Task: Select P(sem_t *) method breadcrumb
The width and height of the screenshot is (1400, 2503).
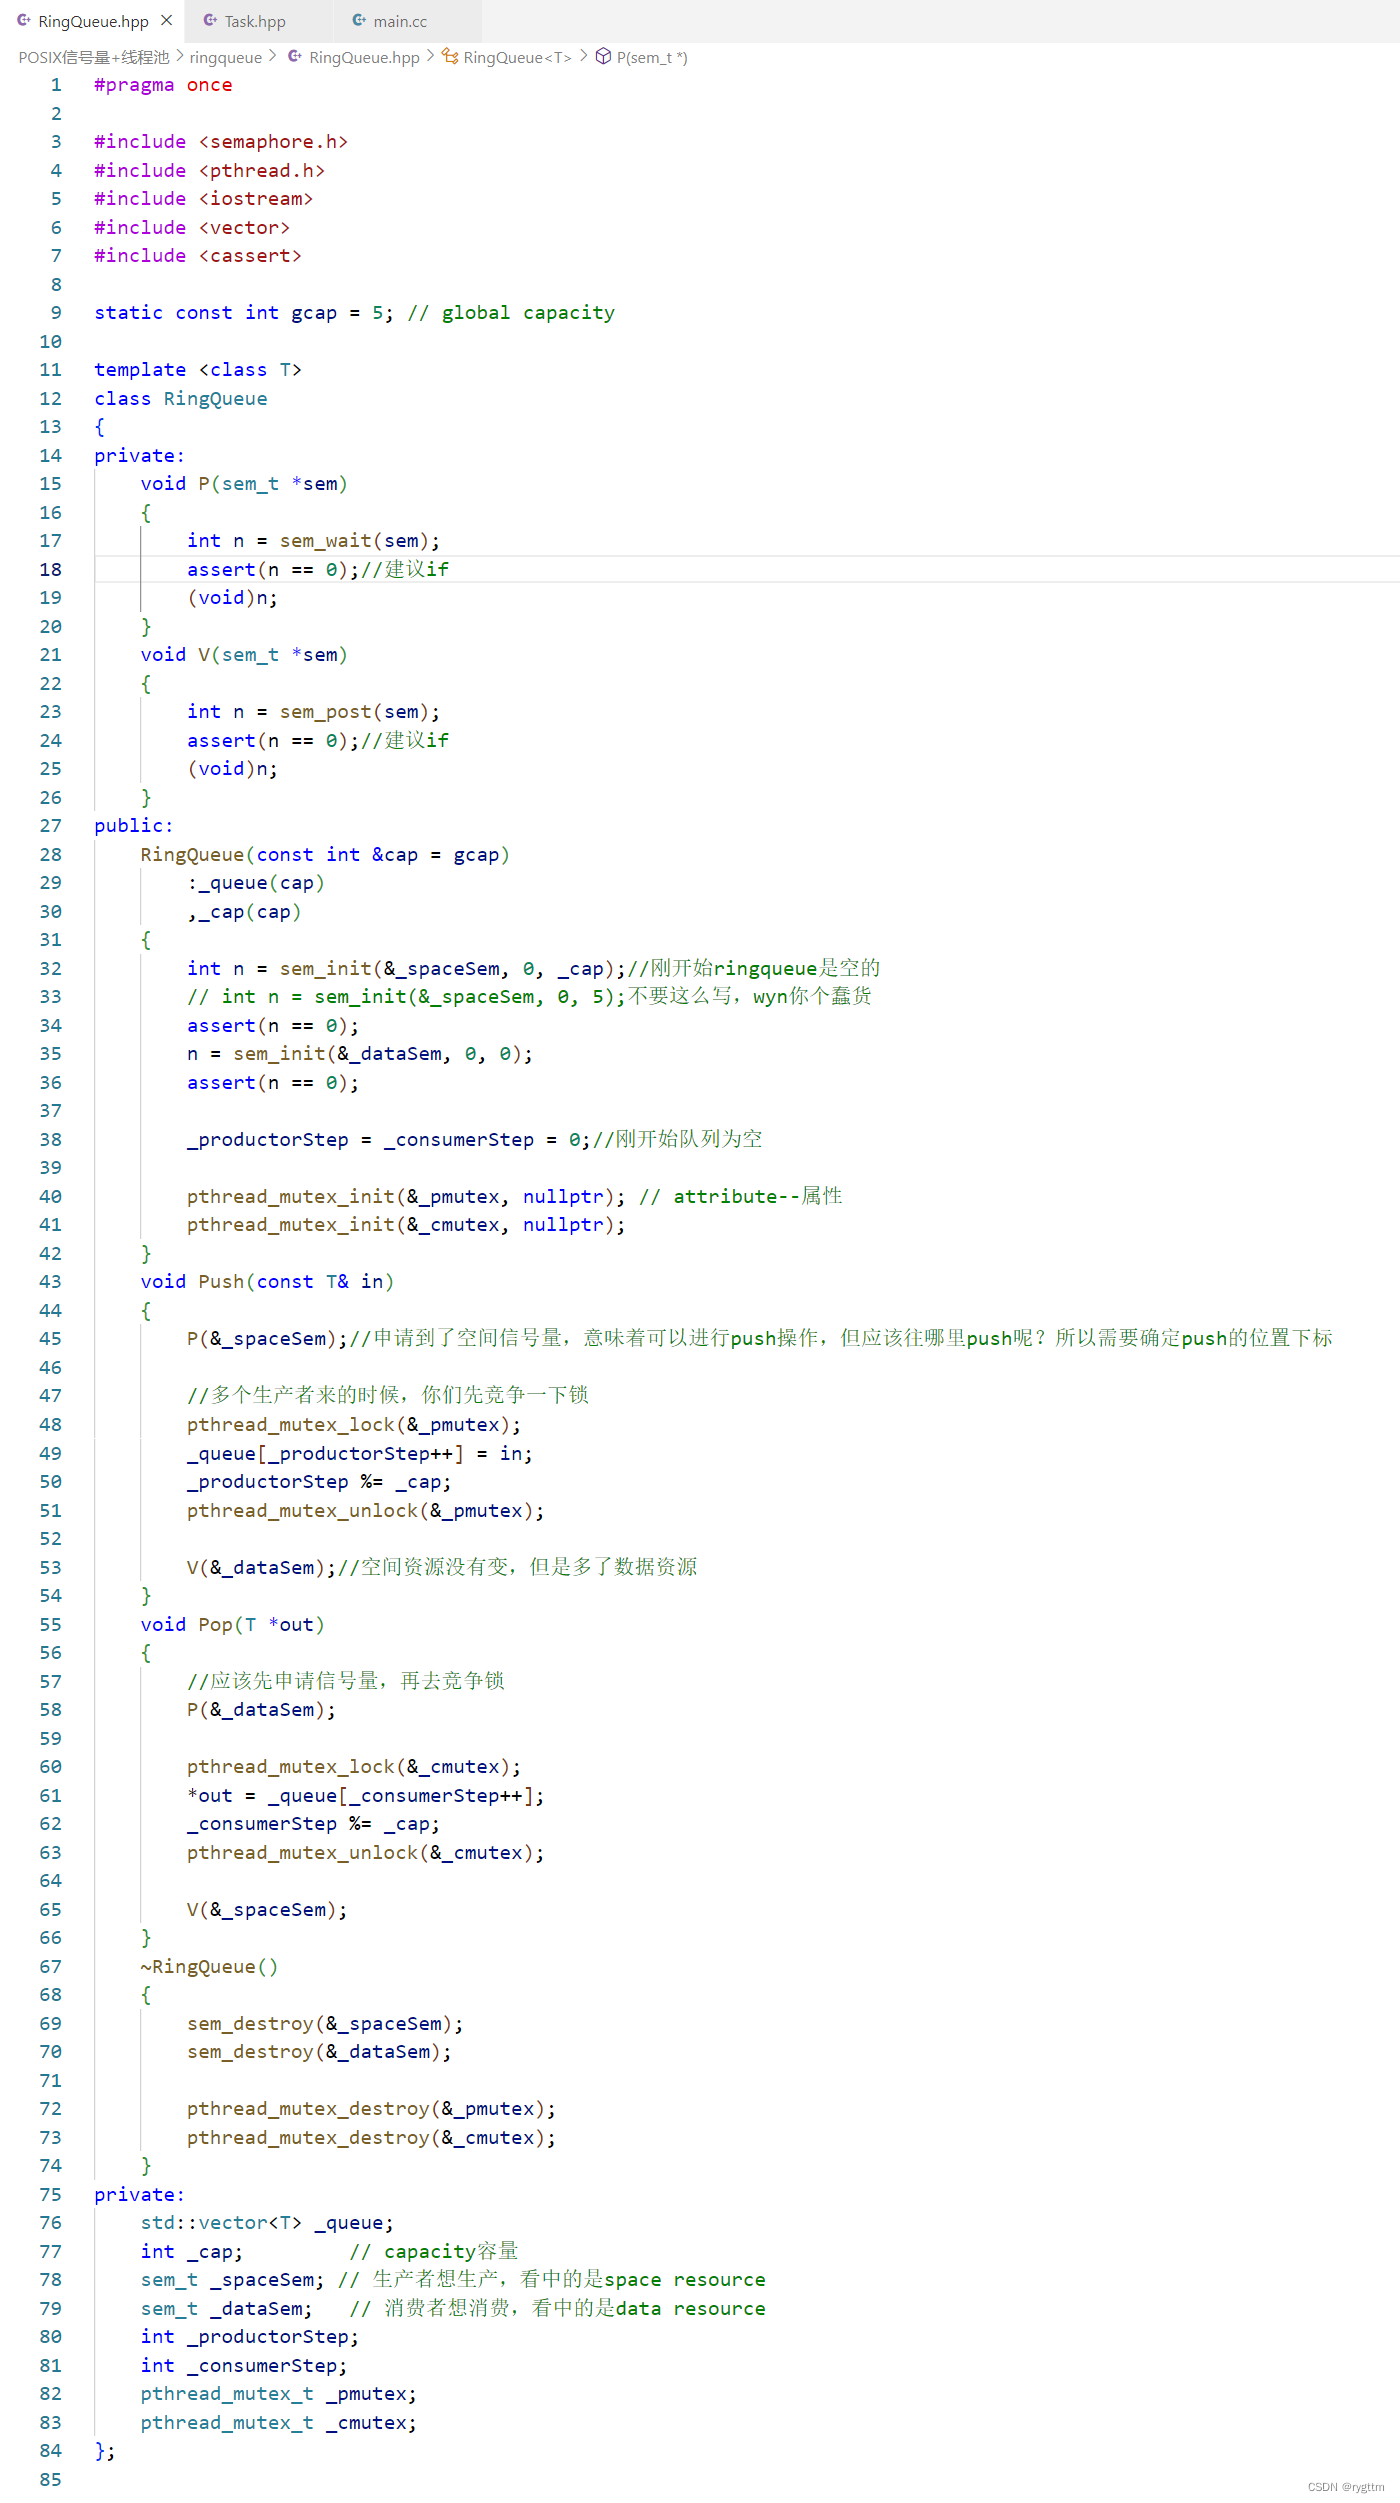Action: [x=652, y=57]
